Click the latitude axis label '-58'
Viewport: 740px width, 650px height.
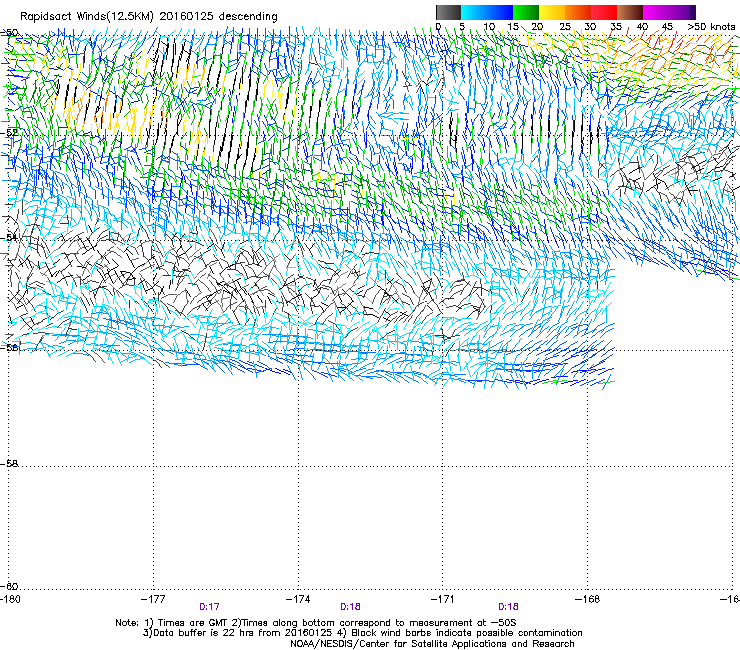pyautogui.click(x=9, y=464)
